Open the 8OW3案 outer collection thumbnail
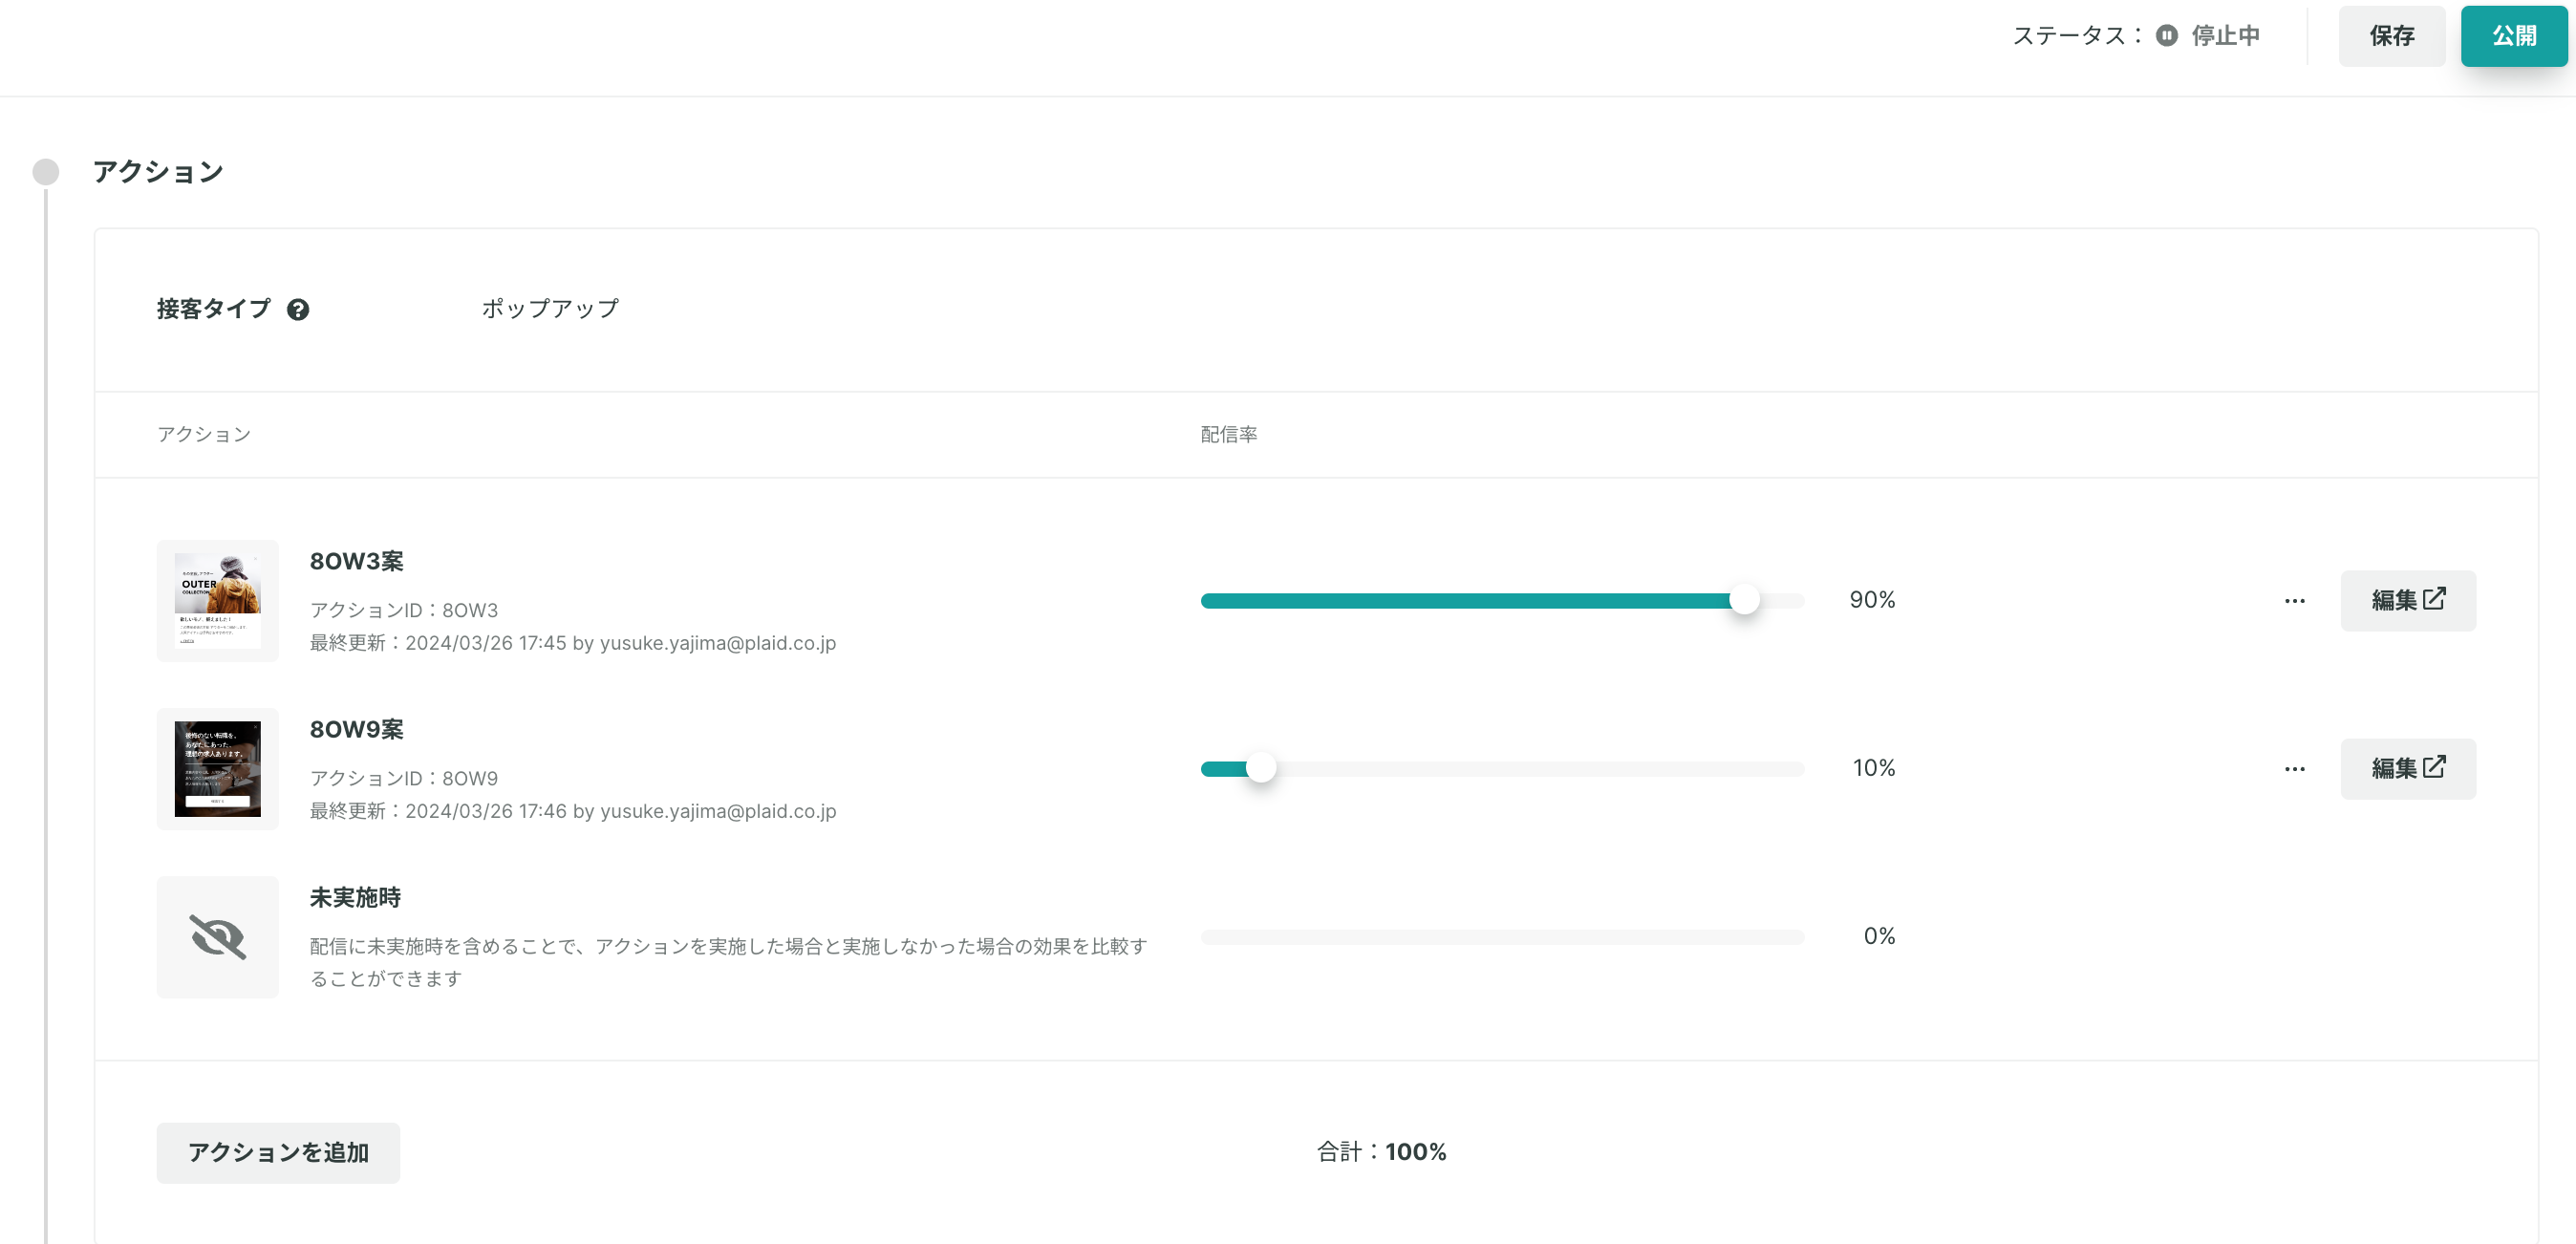Image resolution: width=2576 pixels, height=1244 pixels. [218, 601]
